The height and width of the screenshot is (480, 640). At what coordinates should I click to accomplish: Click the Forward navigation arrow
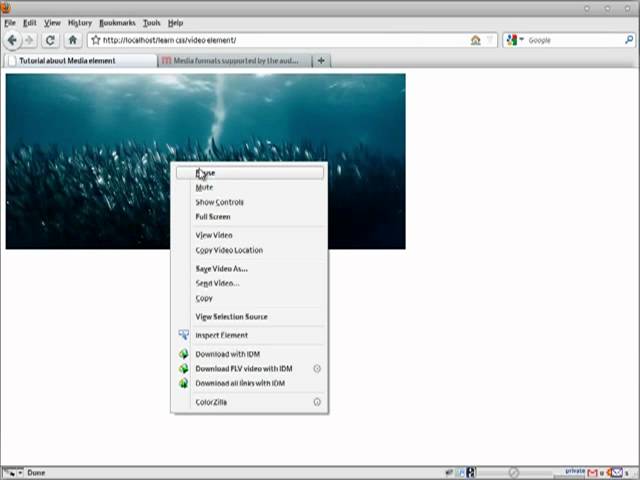pyautogui.click(x=29, y=40)
